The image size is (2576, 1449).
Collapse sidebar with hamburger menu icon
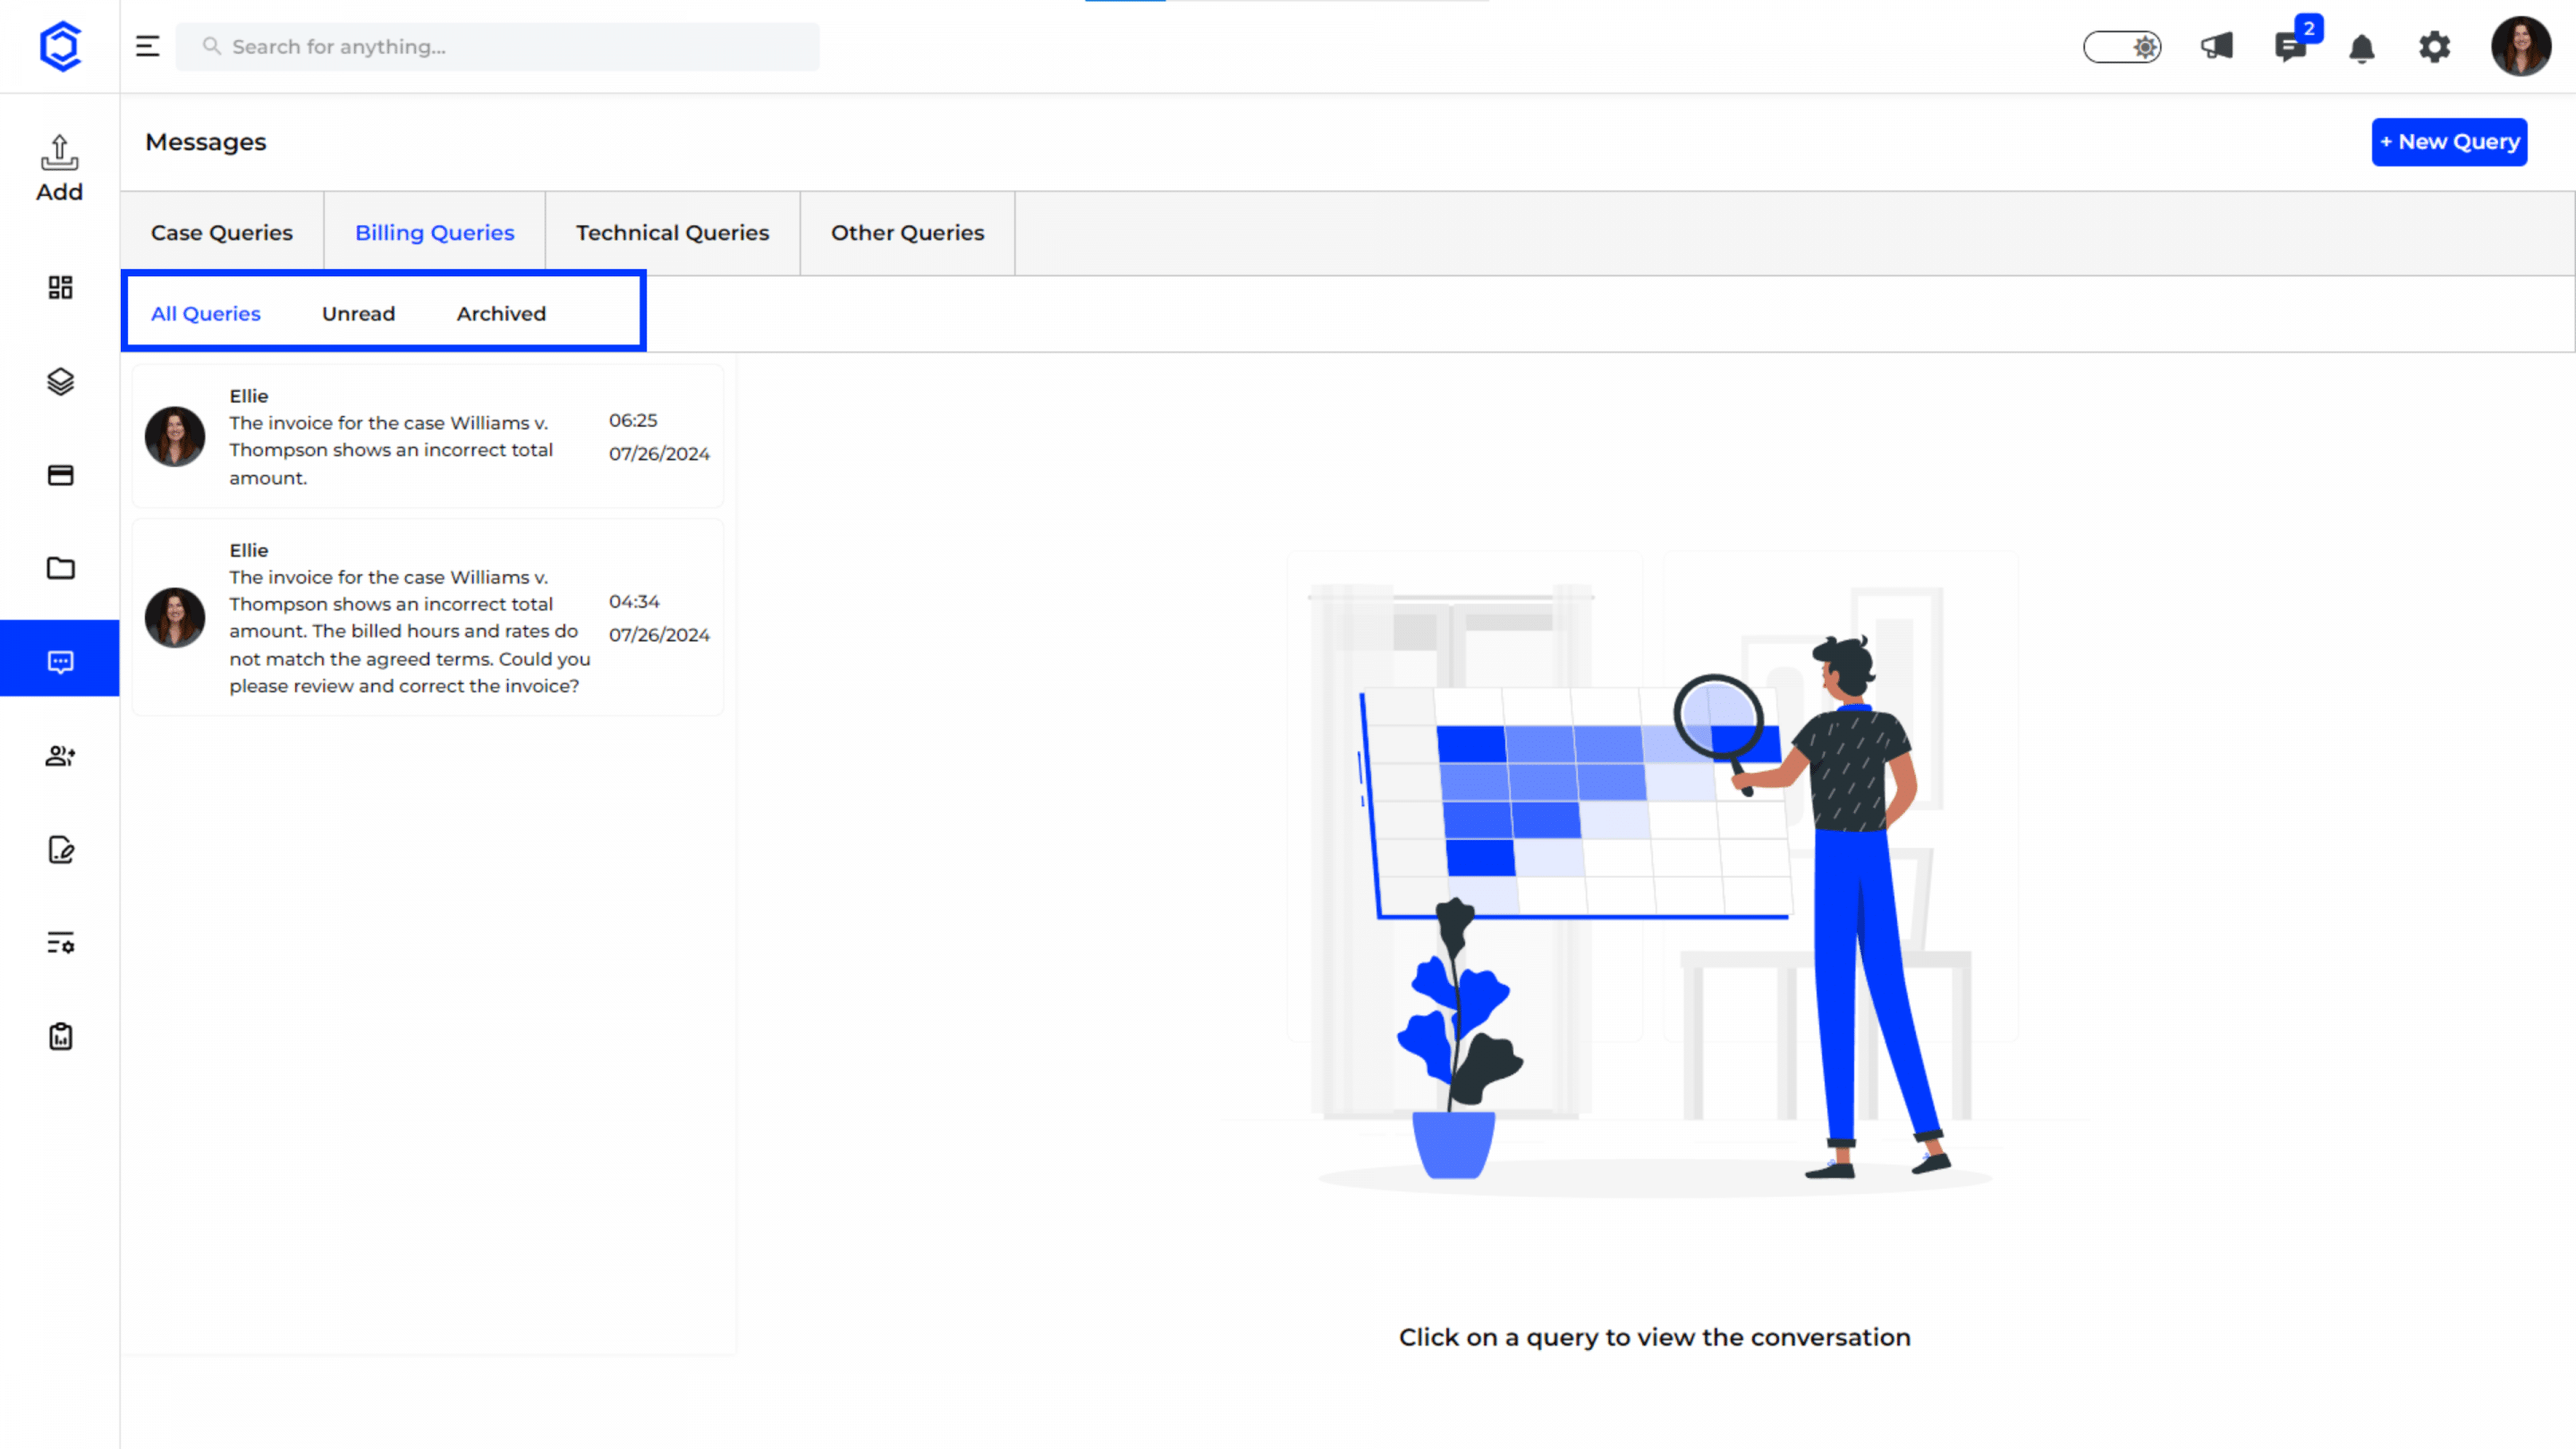pos(147,47)
